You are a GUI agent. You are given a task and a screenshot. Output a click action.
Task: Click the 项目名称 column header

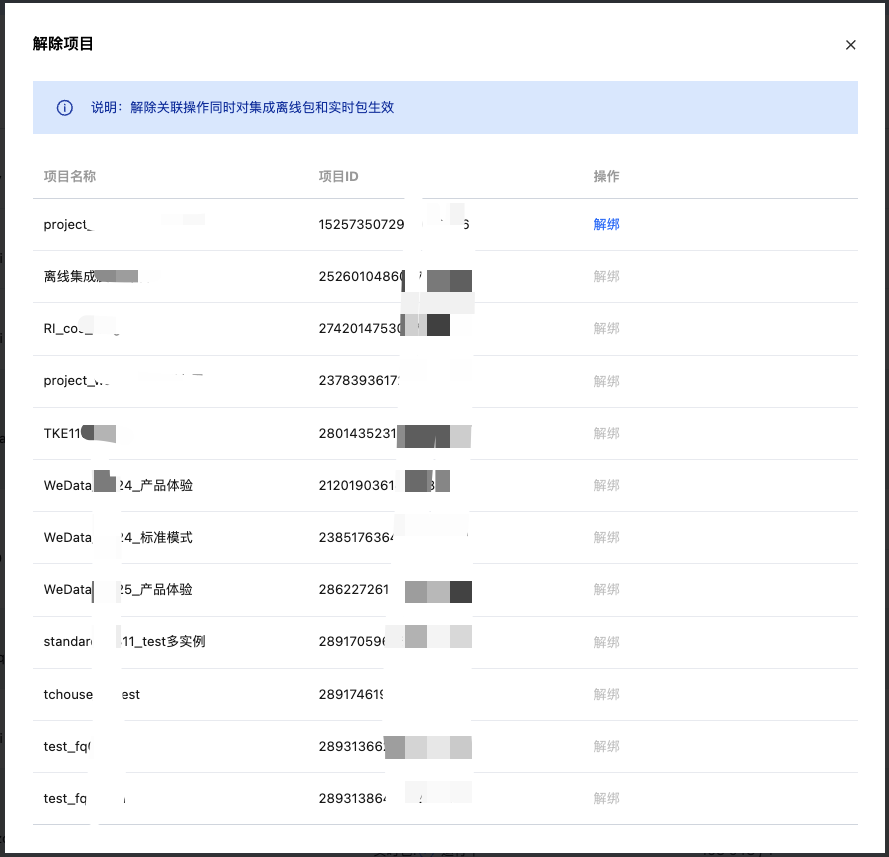70,176
